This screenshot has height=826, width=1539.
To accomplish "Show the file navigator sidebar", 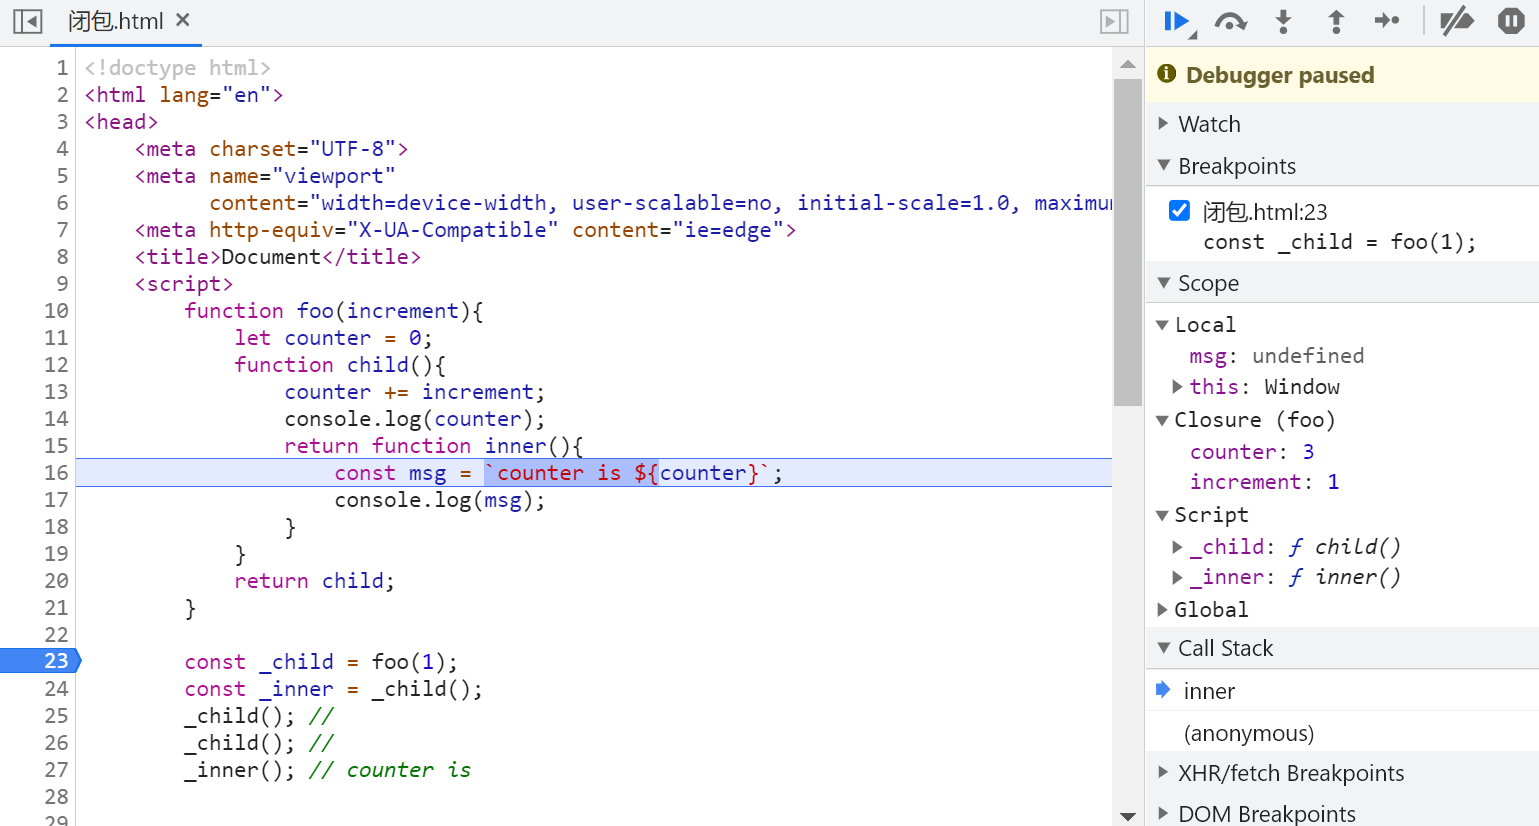I will [27, 21].
